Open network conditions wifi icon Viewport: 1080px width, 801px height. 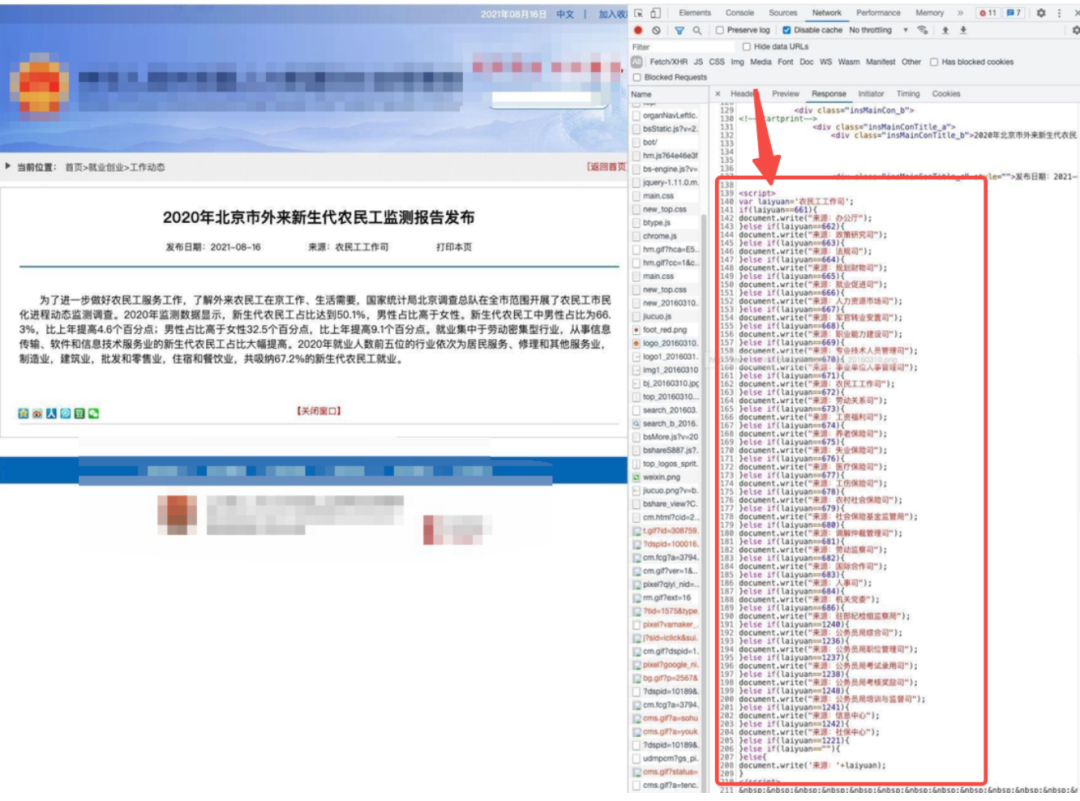tap(922, 30)
